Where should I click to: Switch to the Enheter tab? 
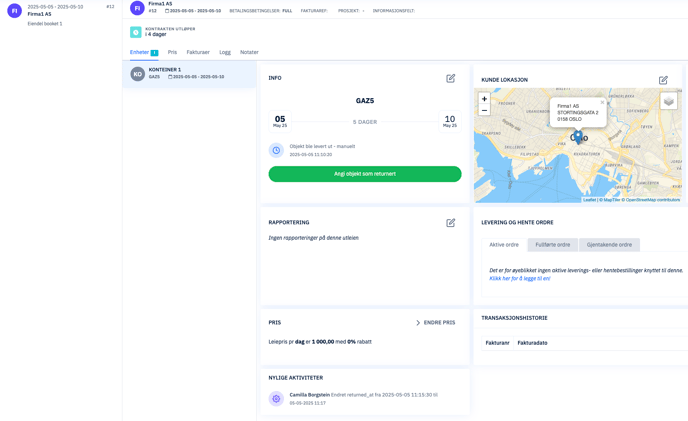pyautogui.click(x=144, y=52)
